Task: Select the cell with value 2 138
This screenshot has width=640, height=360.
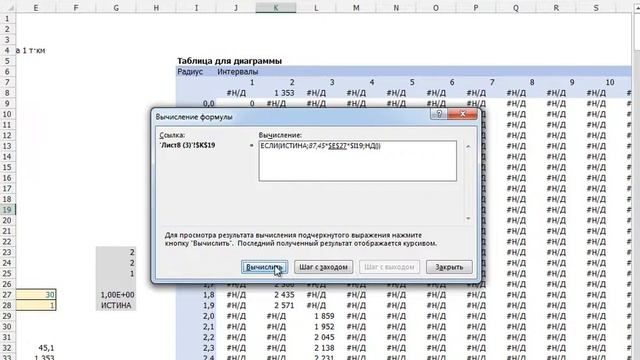Action: click(x=316, y=348)
